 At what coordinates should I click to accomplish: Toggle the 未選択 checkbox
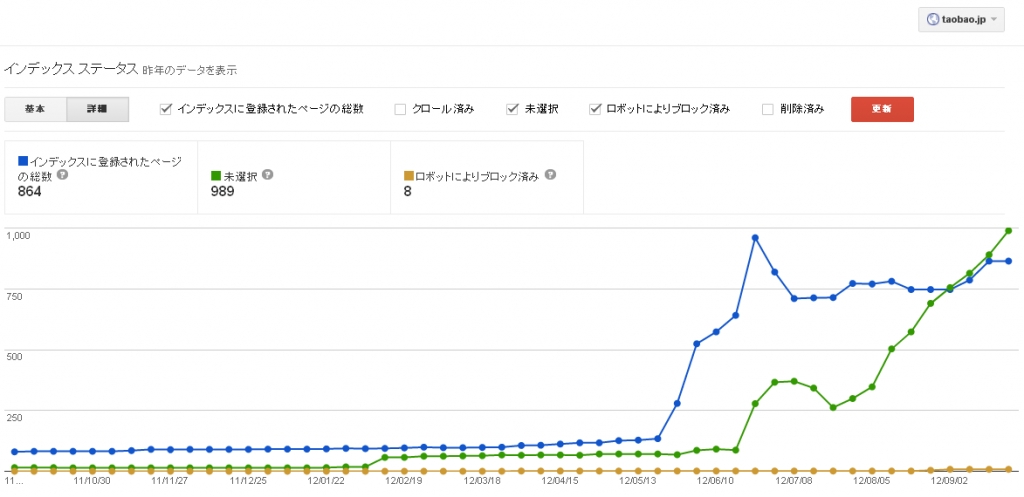coord(512,109)
